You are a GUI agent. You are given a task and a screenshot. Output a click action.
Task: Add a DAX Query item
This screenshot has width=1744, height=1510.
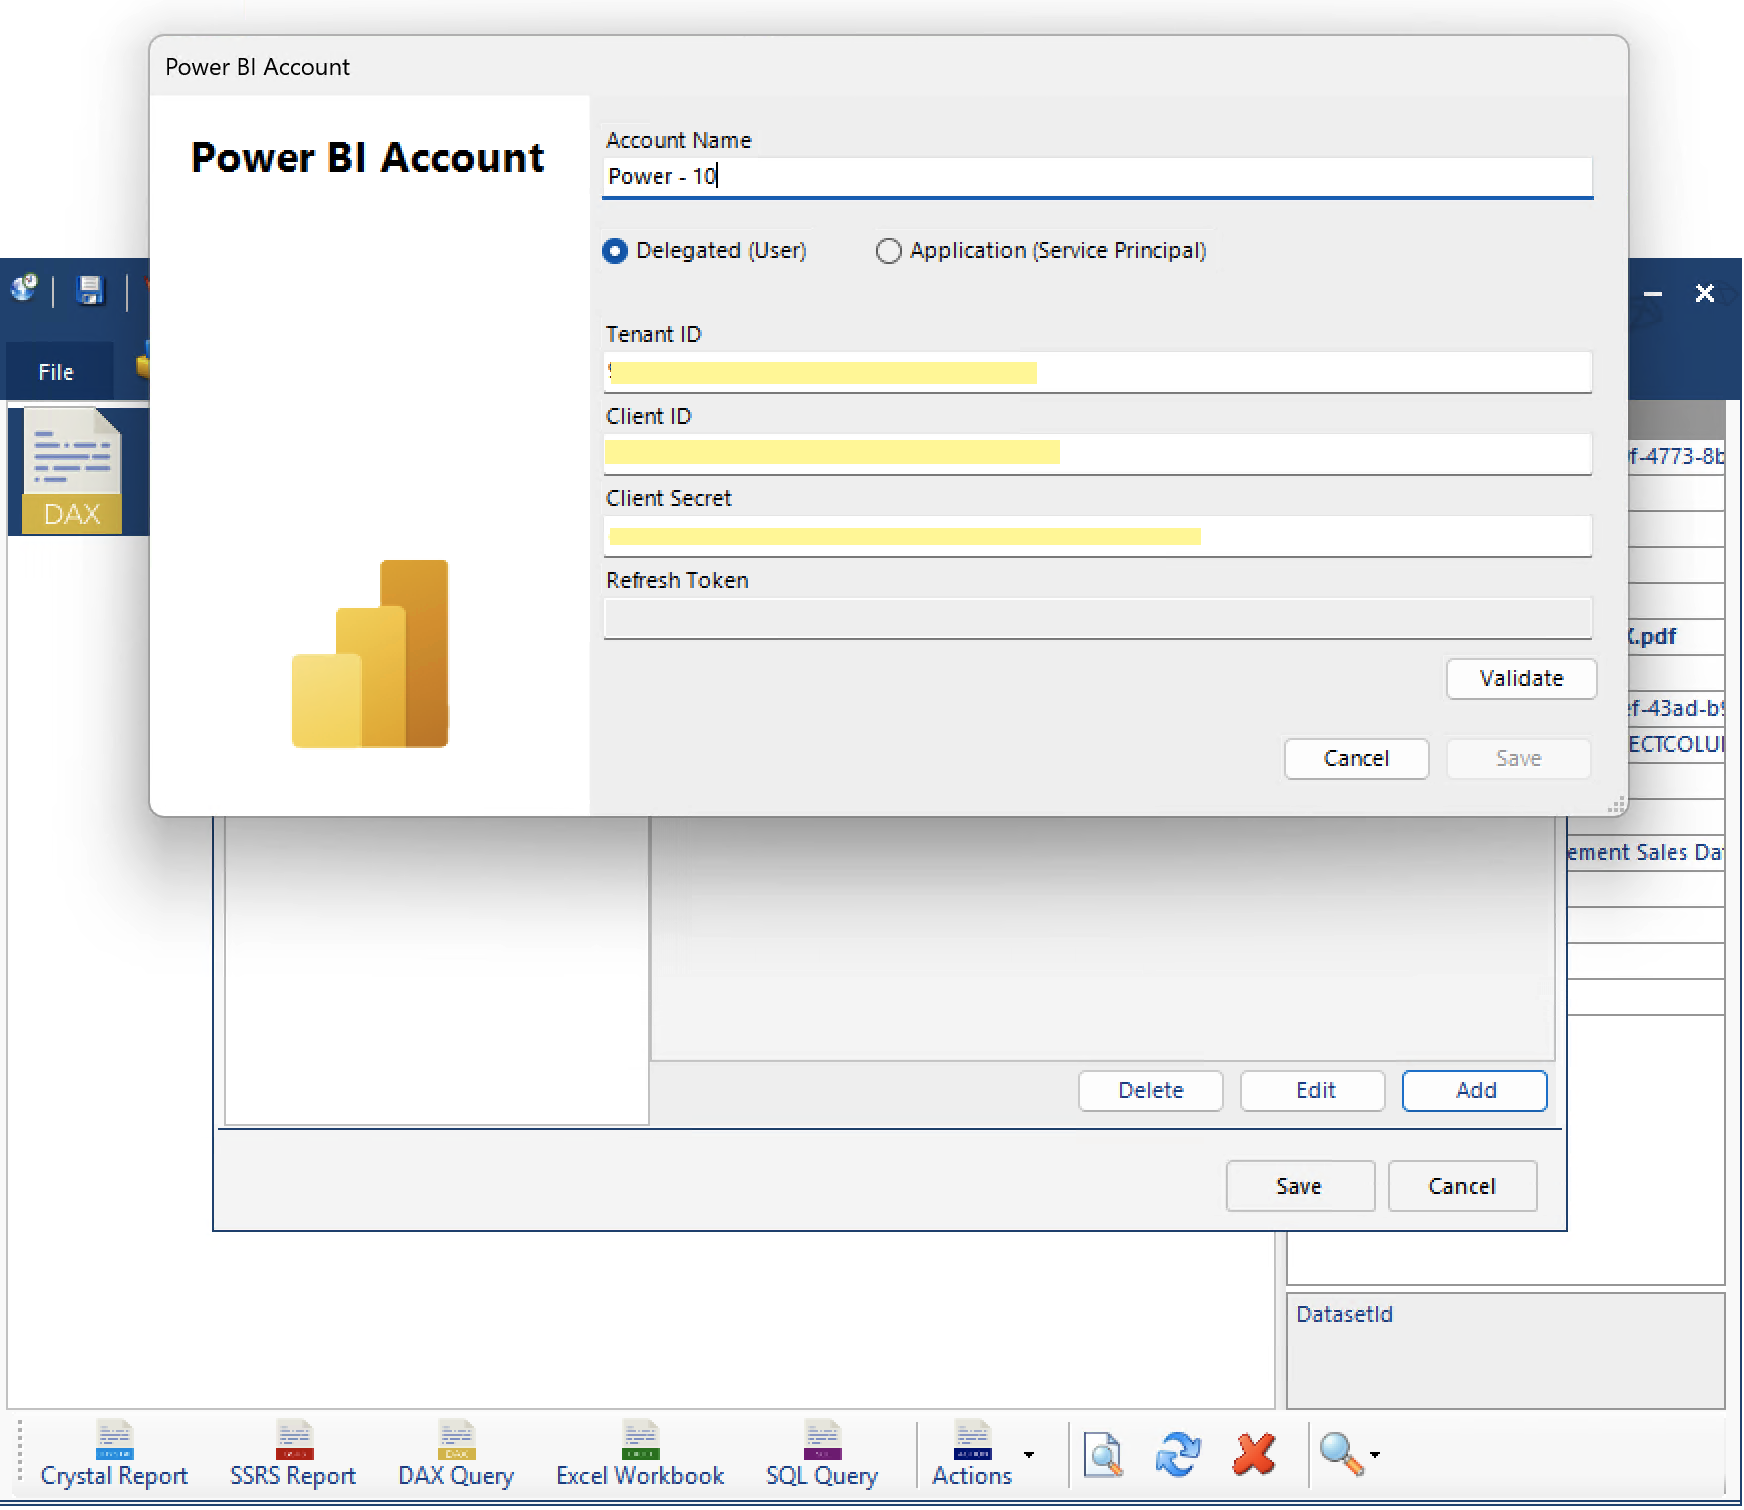456,1455
